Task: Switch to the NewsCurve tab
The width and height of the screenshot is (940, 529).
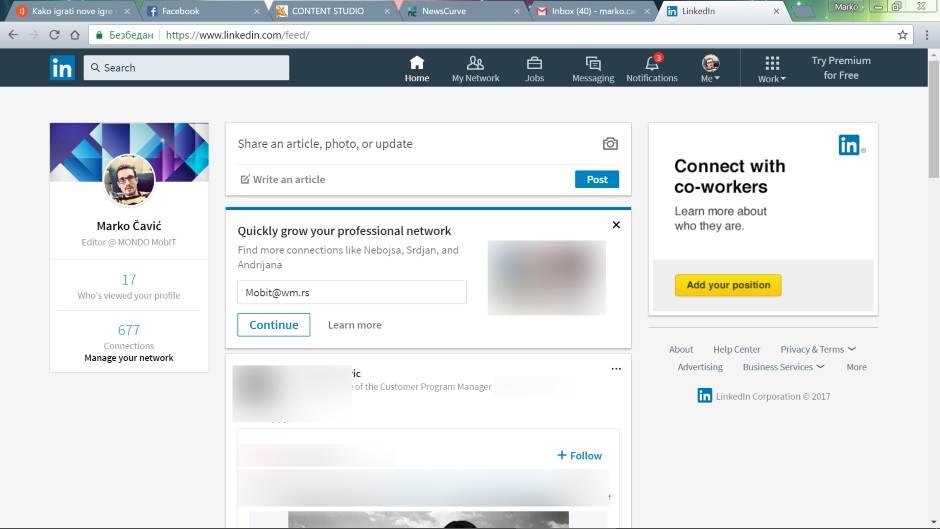Action: [x=463, y=11]
